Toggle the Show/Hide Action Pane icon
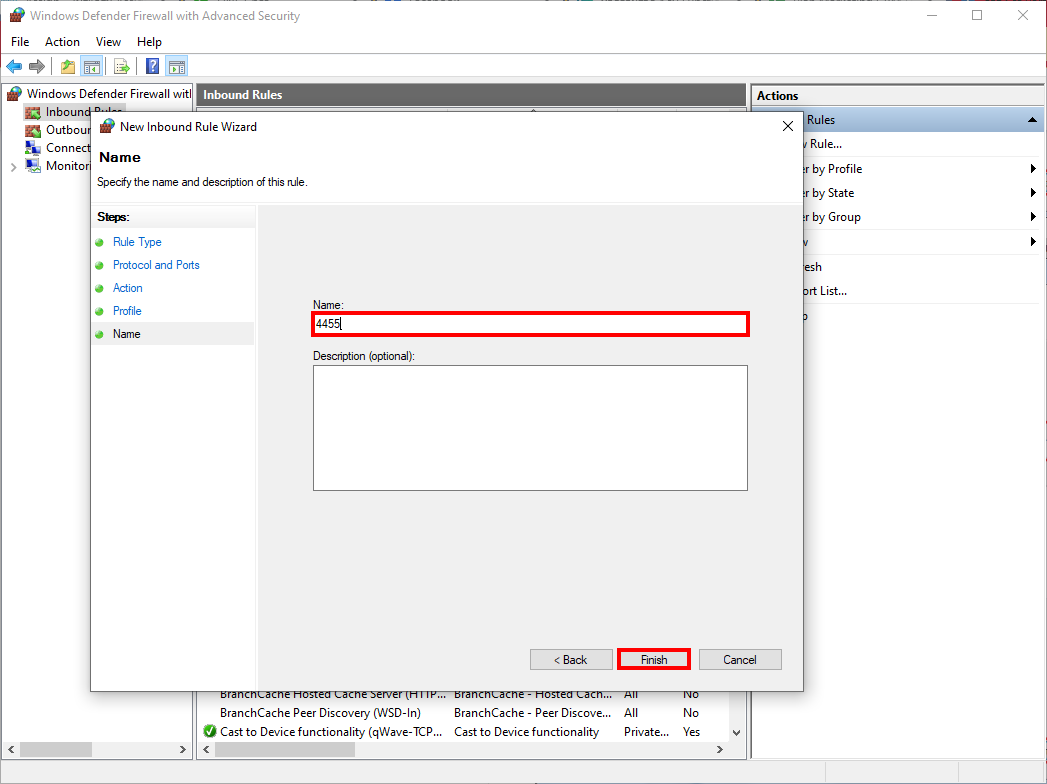This screenshot has height=784, width=1047. point(177,66)
